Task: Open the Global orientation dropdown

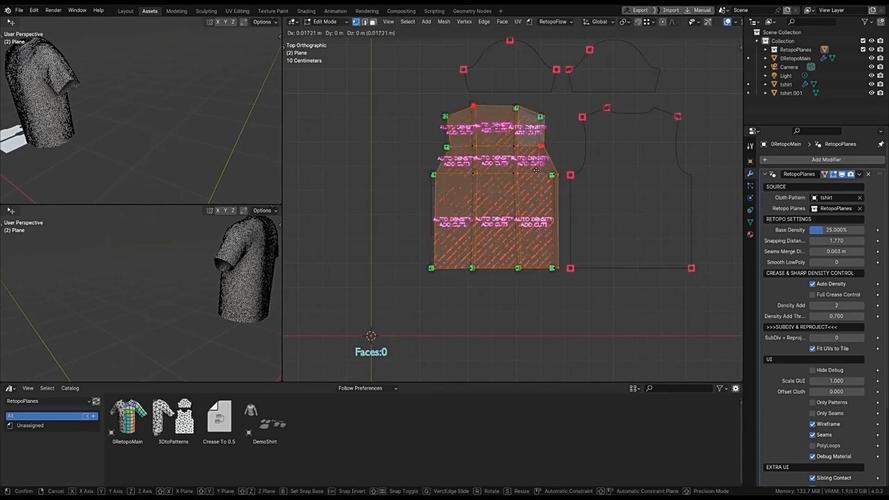Action: [x=599, y=22]
